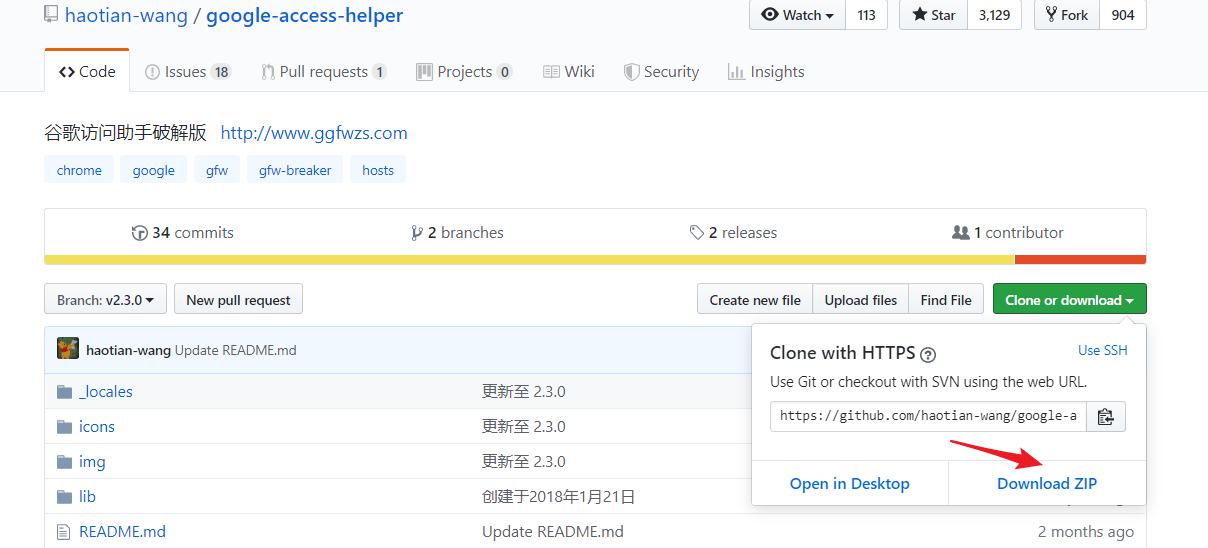
Task: Select the chrome topic tag
Action: [x=79, y=170]
